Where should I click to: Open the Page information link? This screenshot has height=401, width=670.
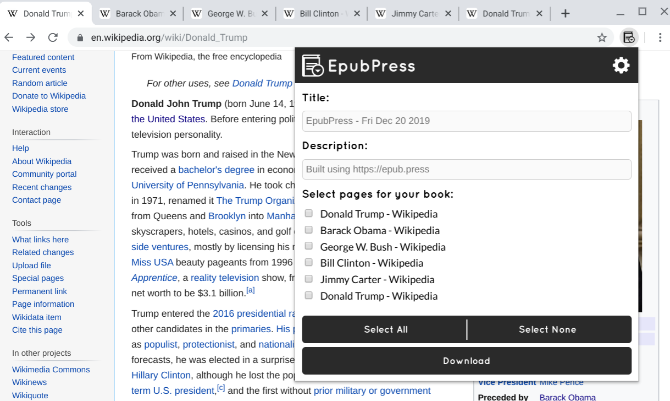[x=43, y=304]
